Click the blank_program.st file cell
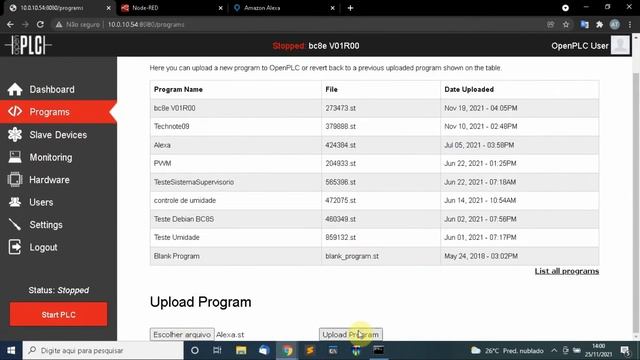Viewport: 640px width, 360px height. coord(380,256)
